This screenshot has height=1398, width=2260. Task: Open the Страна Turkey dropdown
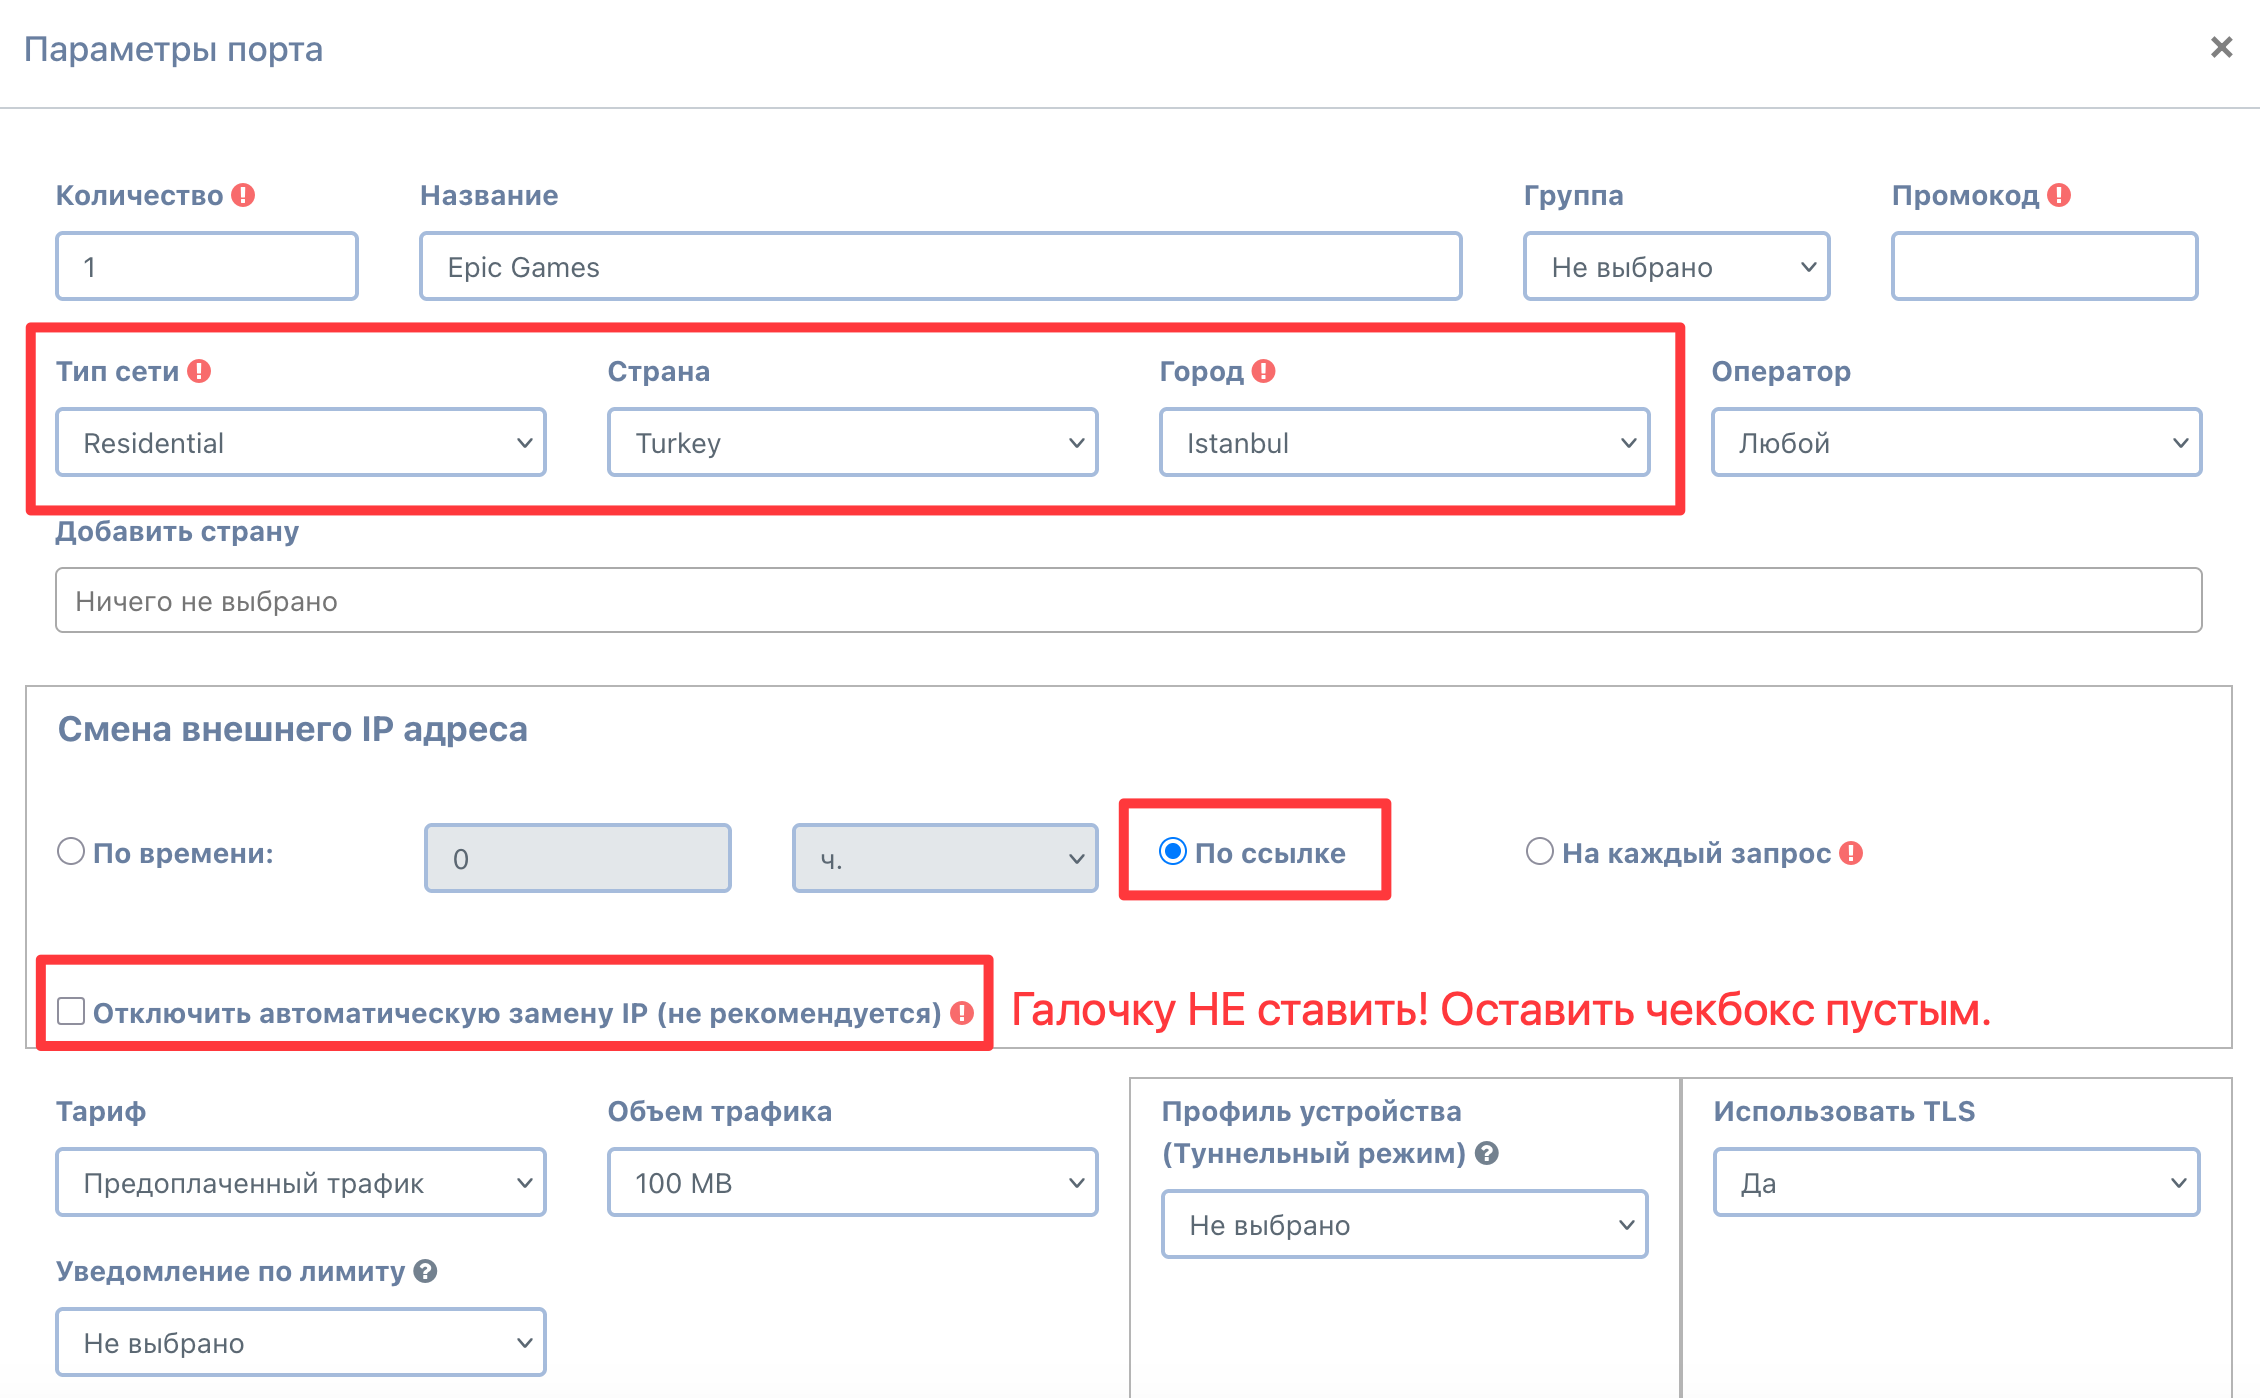(853, 442)
